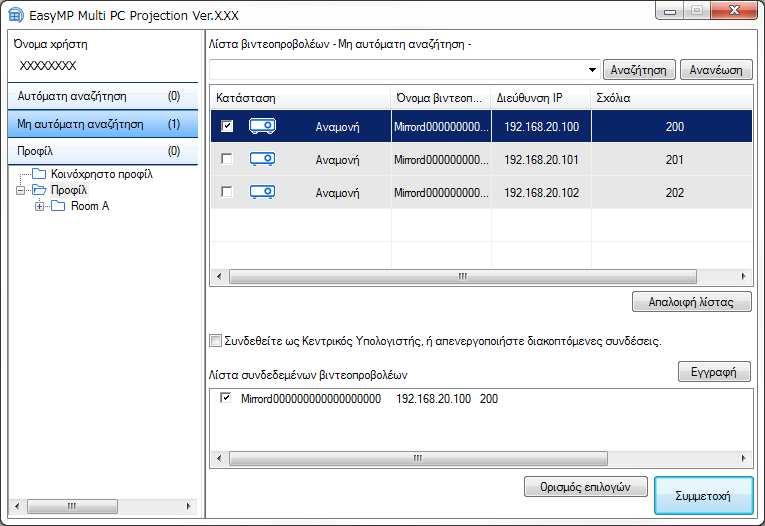Open the projector search dropdown arrow
The image size is (765, 526).
click(592, 70)
